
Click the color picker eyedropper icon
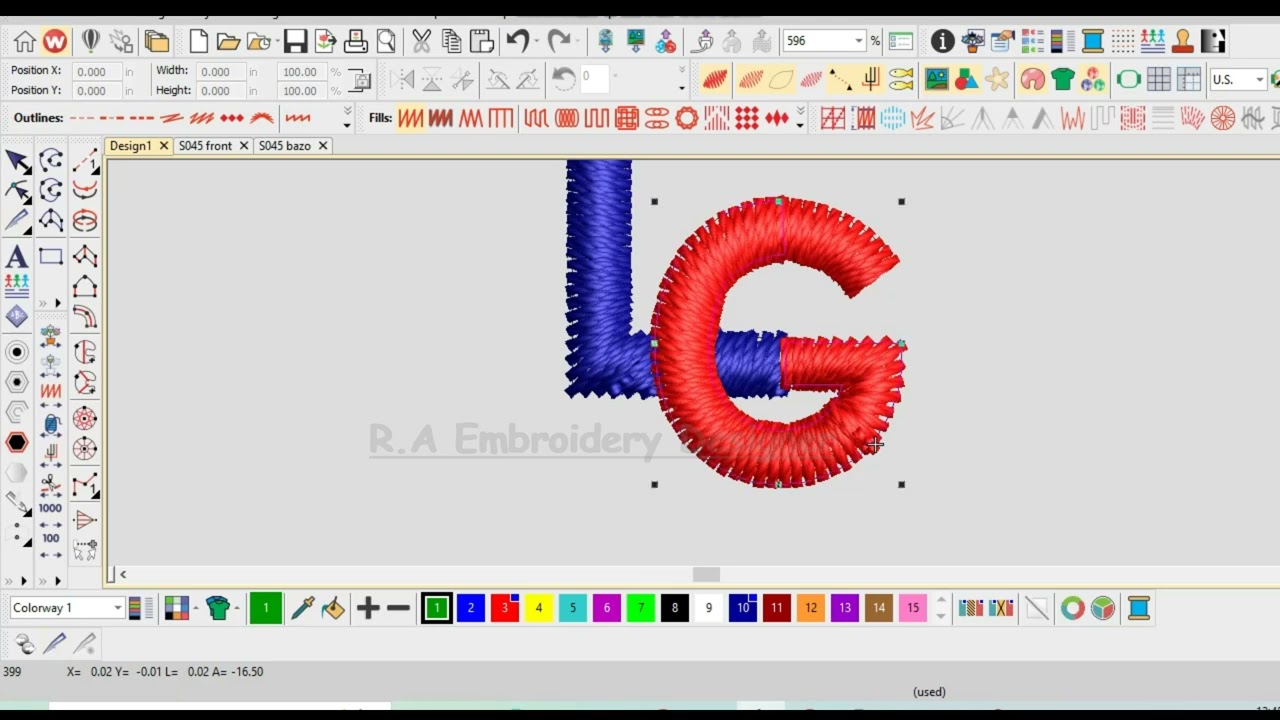click(x=303, y=608)
